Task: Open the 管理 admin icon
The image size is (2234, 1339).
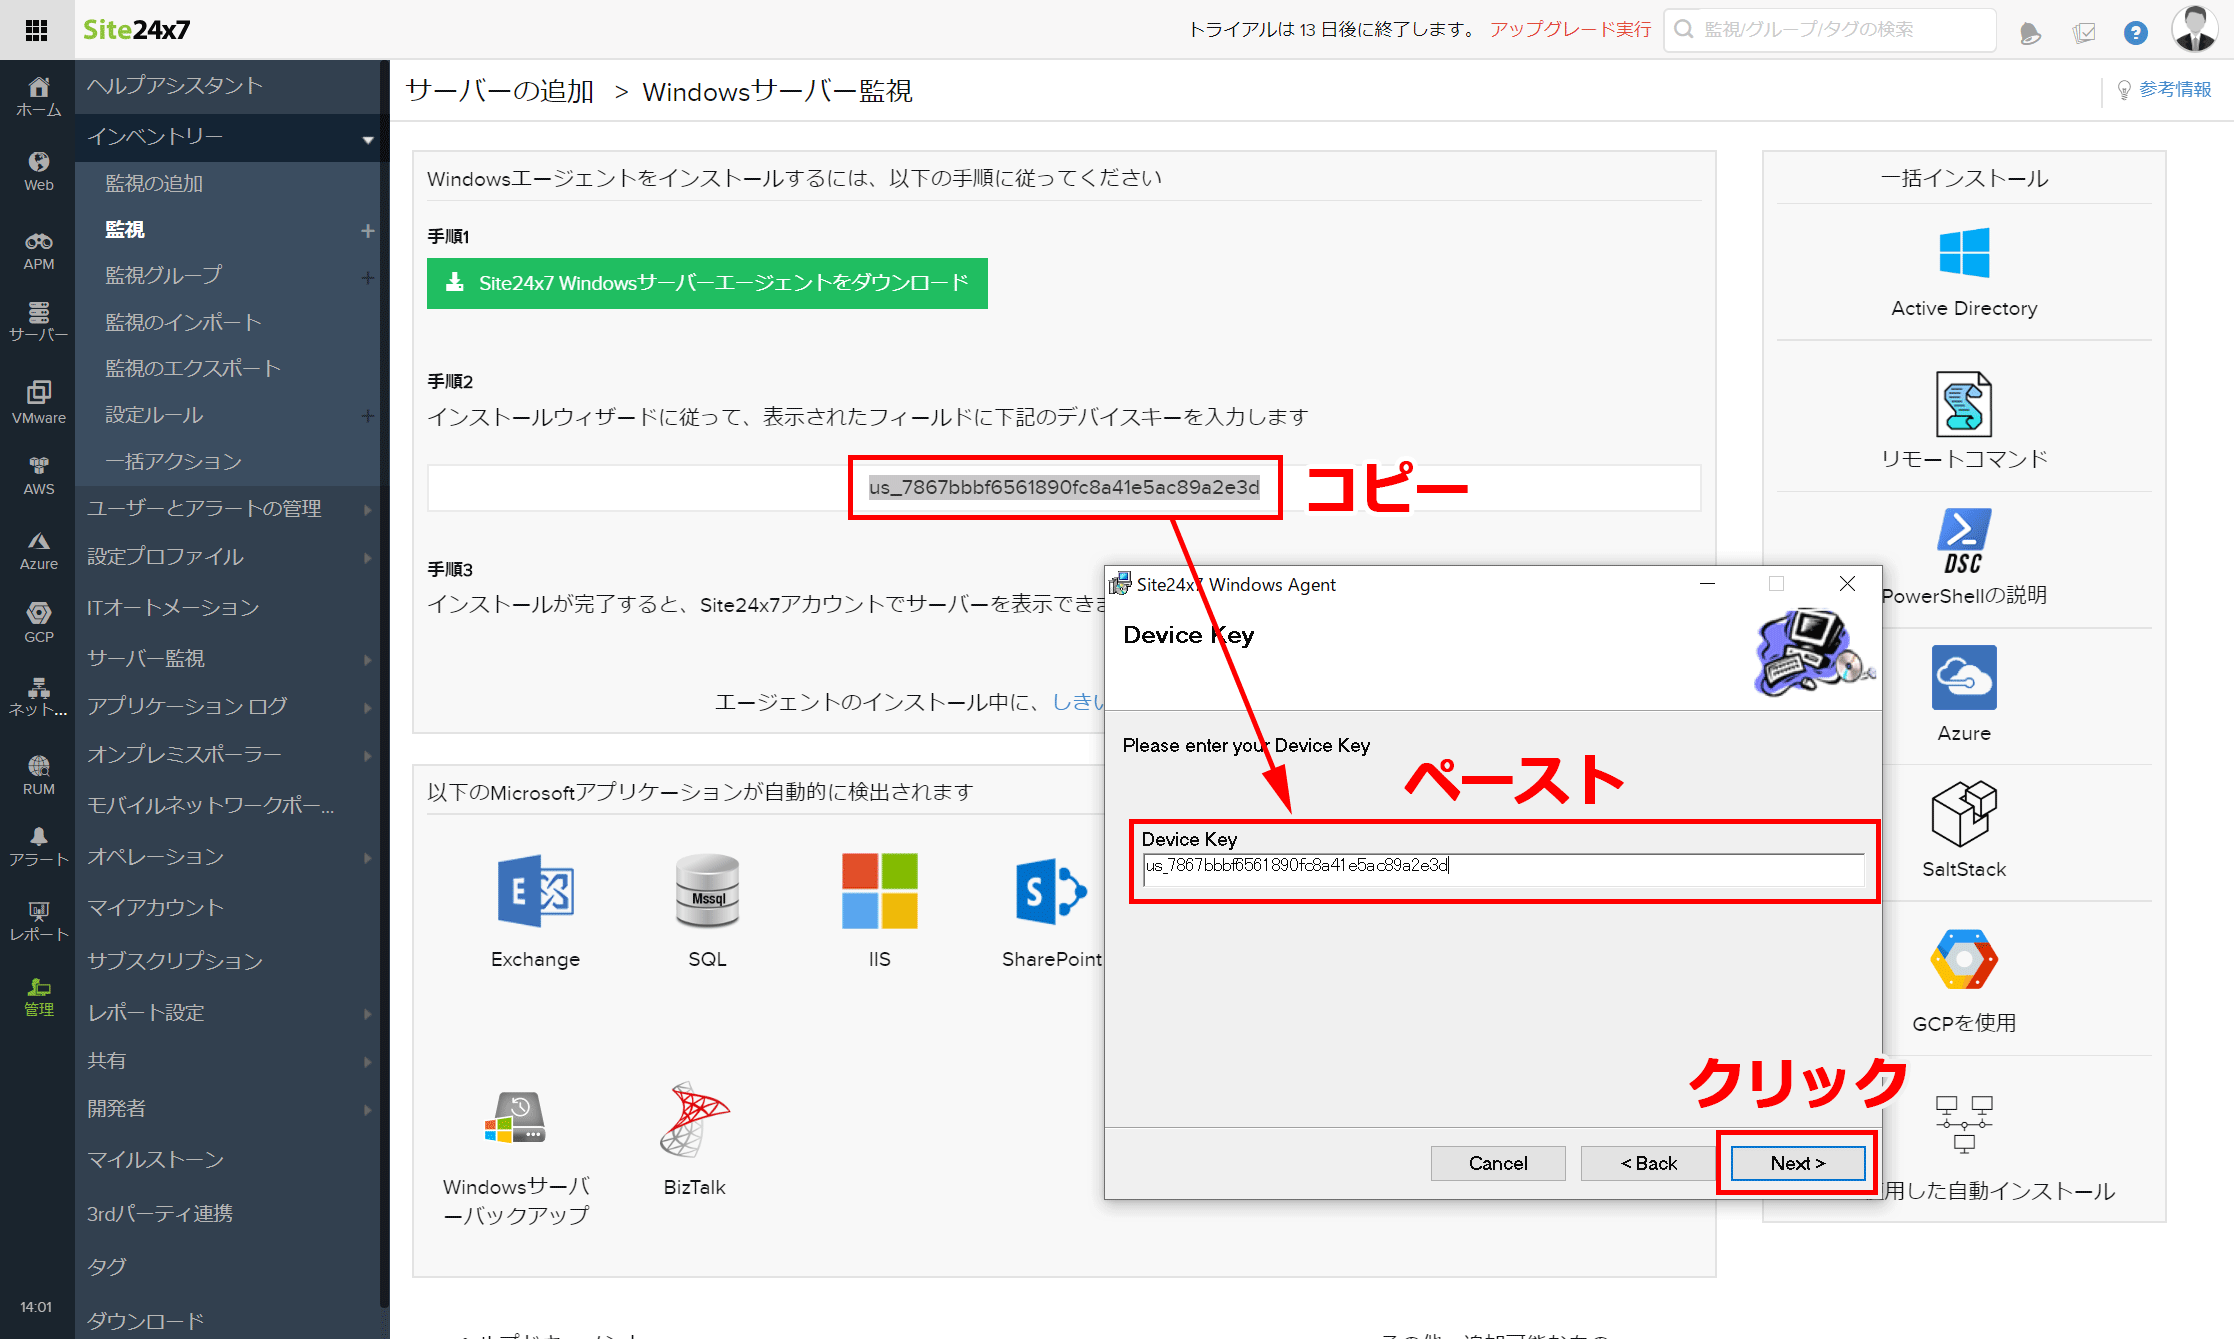Action: [x=38, y=997]
